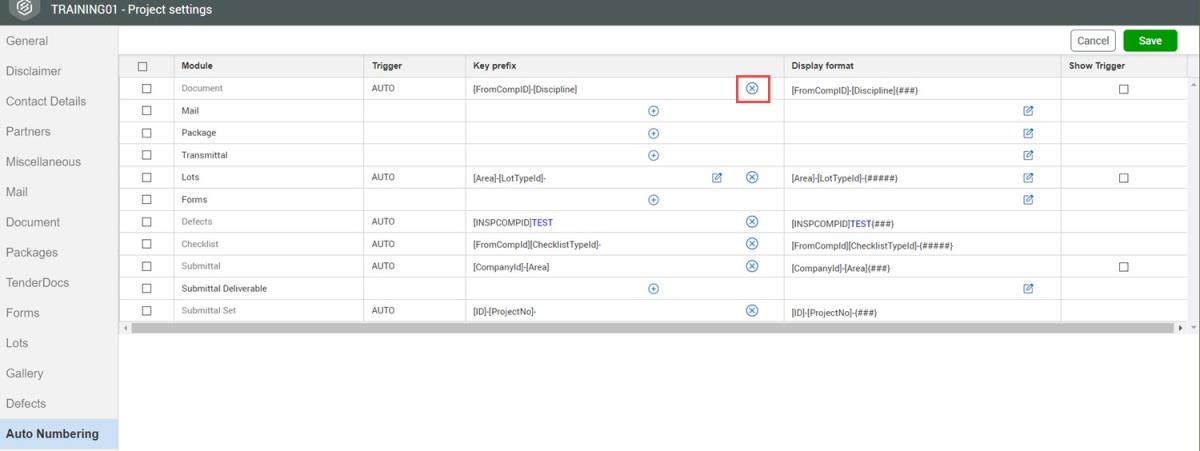The image size is (1200, 451).
Task: Go to the Gallery settings page
Action: (25, 373)
